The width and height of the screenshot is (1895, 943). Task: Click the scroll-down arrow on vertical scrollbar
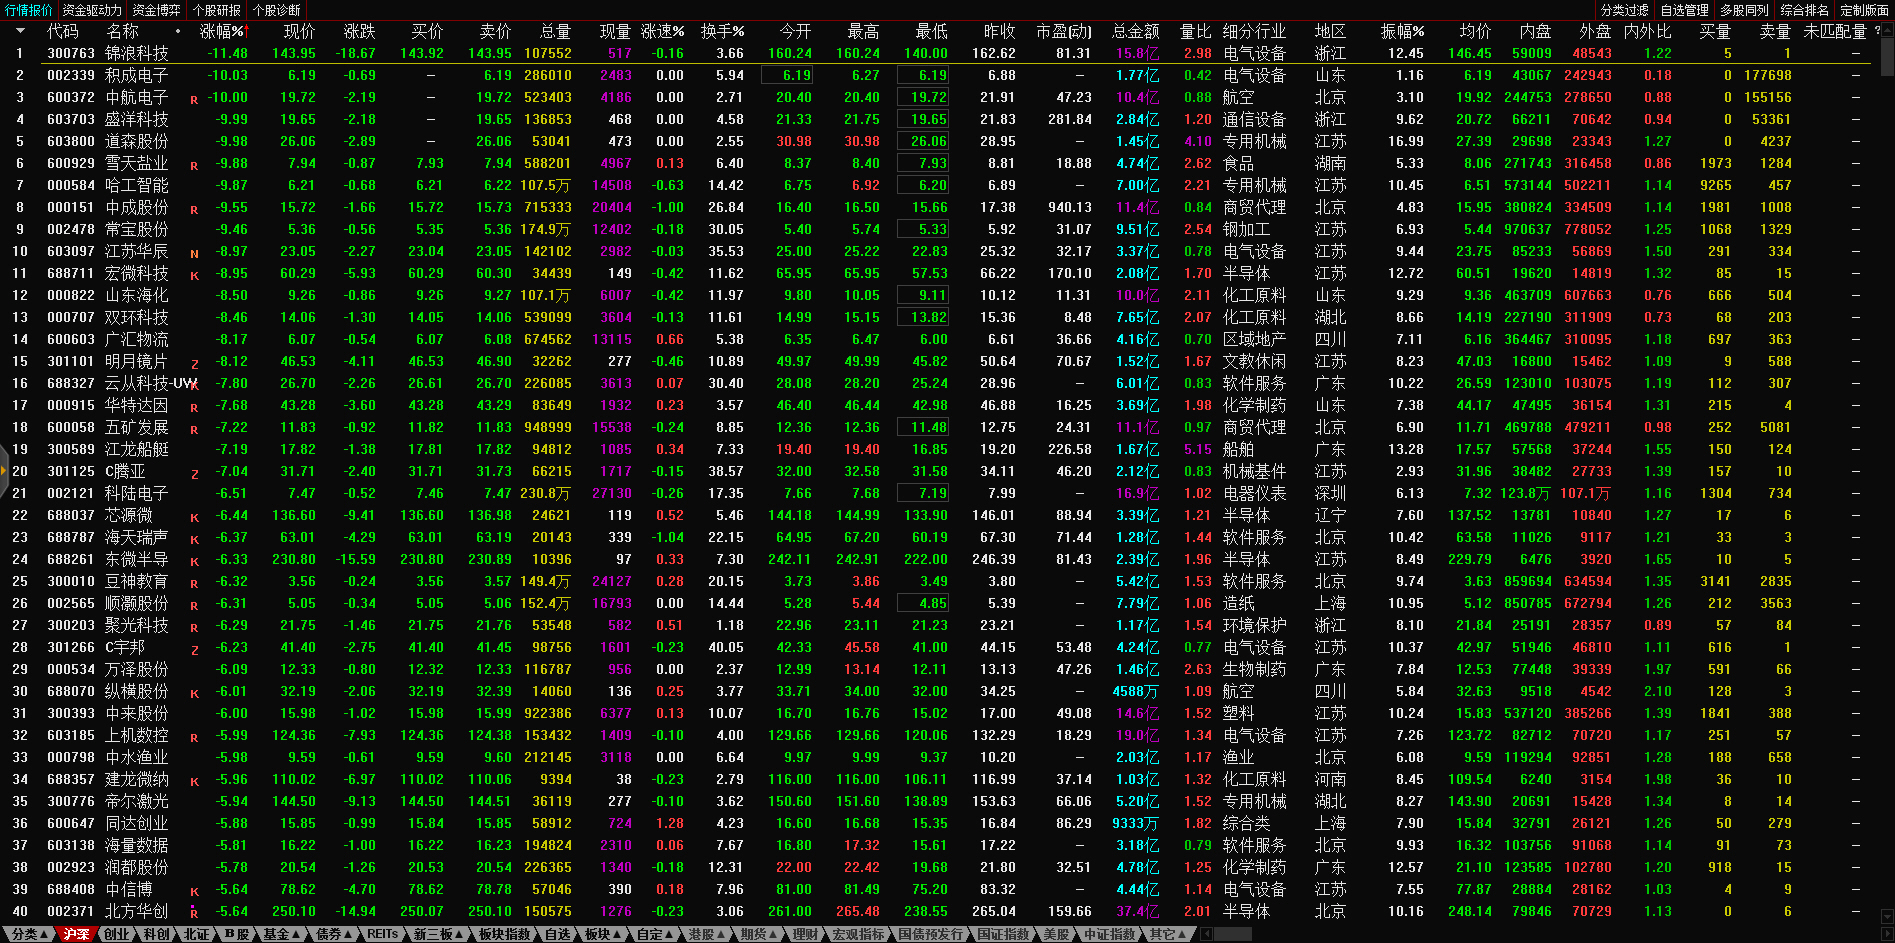point(1887,915)
